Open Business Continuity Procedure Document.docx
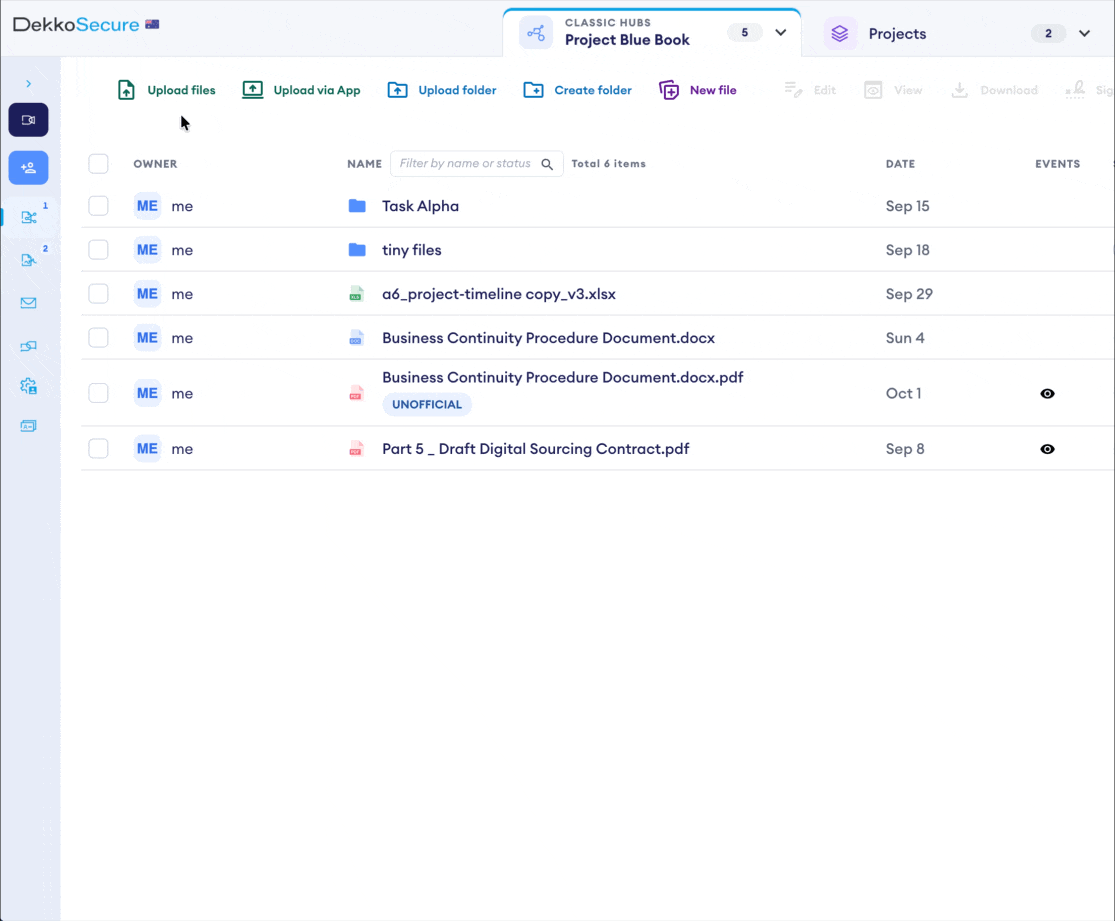 tap(548, 338)
